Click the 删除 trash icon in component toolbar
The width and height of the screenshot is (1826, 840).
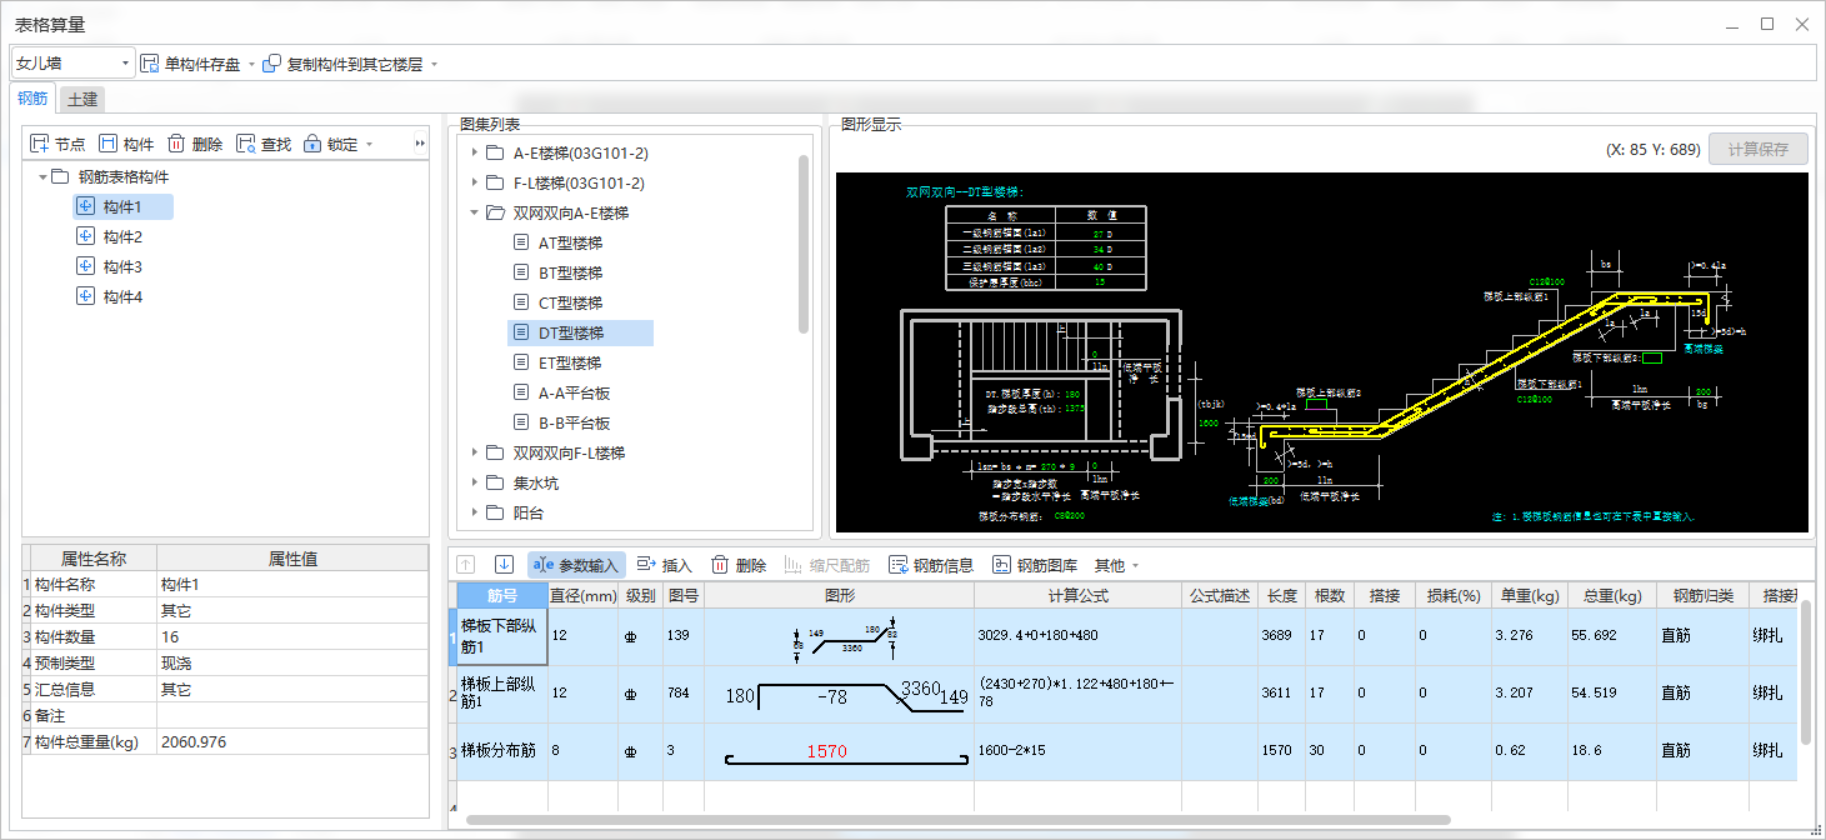tap(176, 144)
